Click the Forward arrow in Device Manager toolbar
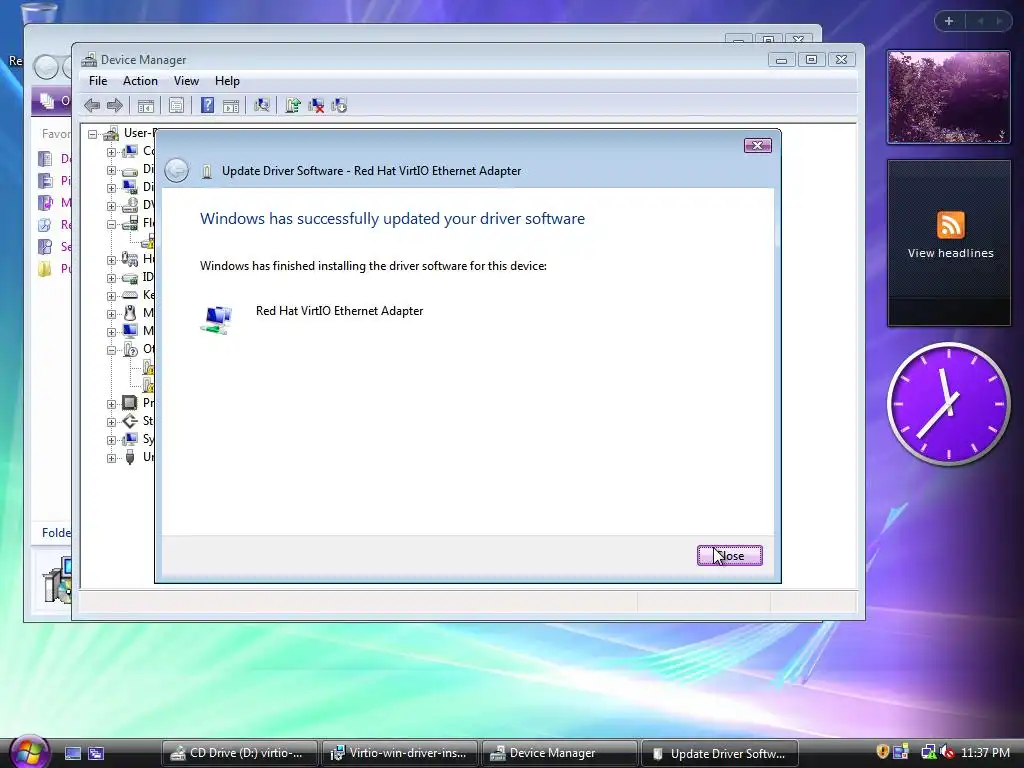 click(115, 105)
